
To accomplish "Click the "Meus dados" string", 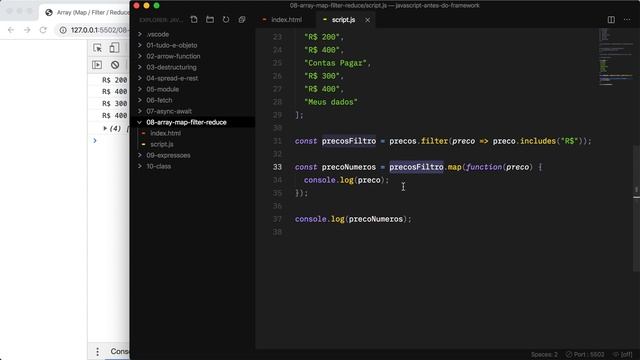I will (331, 102).
